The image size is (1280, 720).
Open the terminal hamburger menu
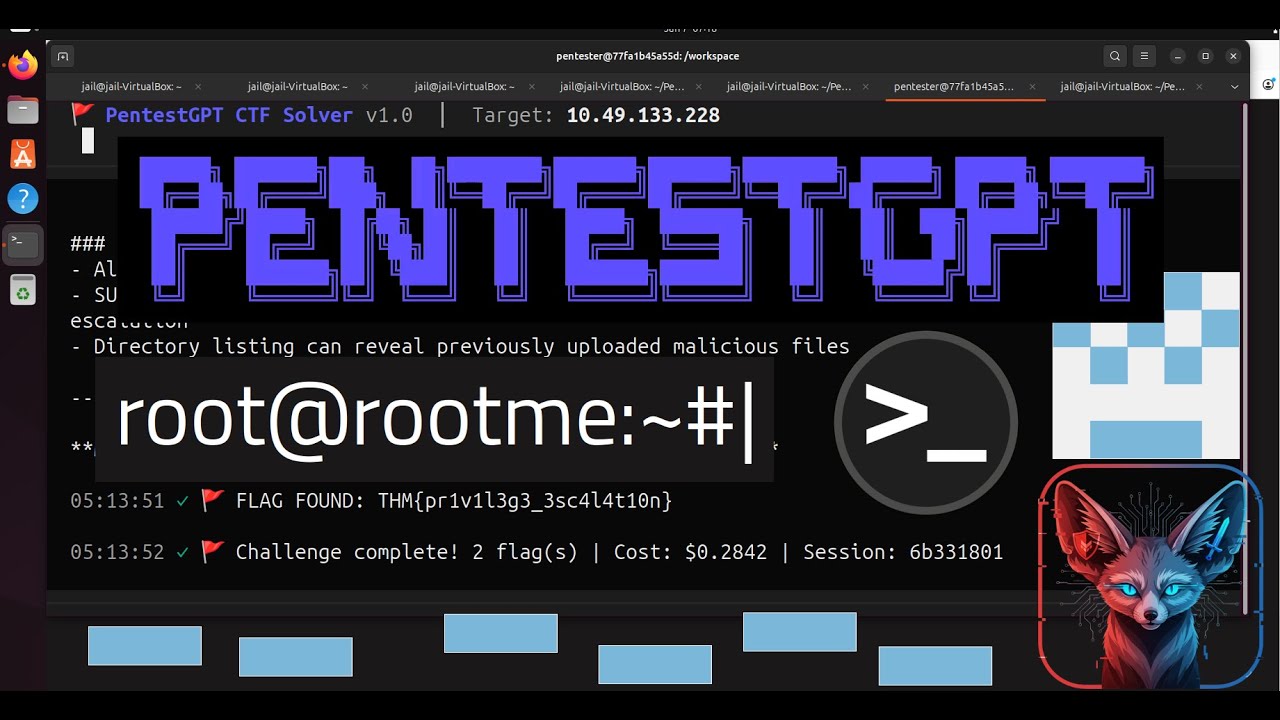click(1145, 56)
